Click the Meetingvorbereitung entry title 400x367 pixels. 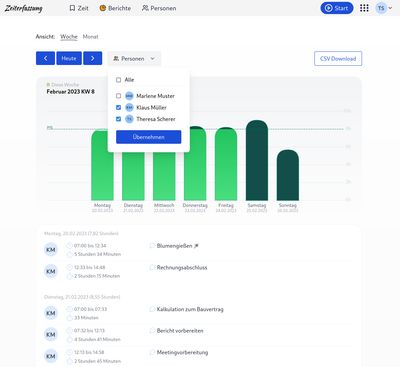pyautogui.click(x=182, y=352)
